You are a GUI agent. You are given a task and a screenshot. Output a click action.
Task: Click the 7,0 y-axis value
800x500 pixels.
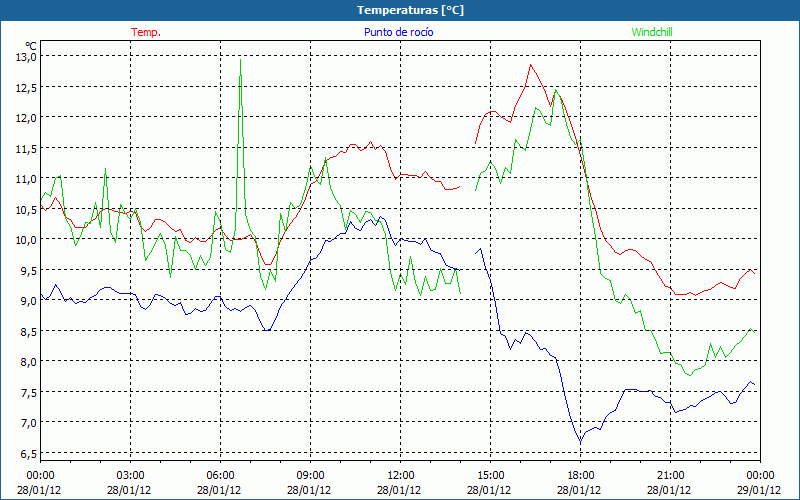click(28, 422)
